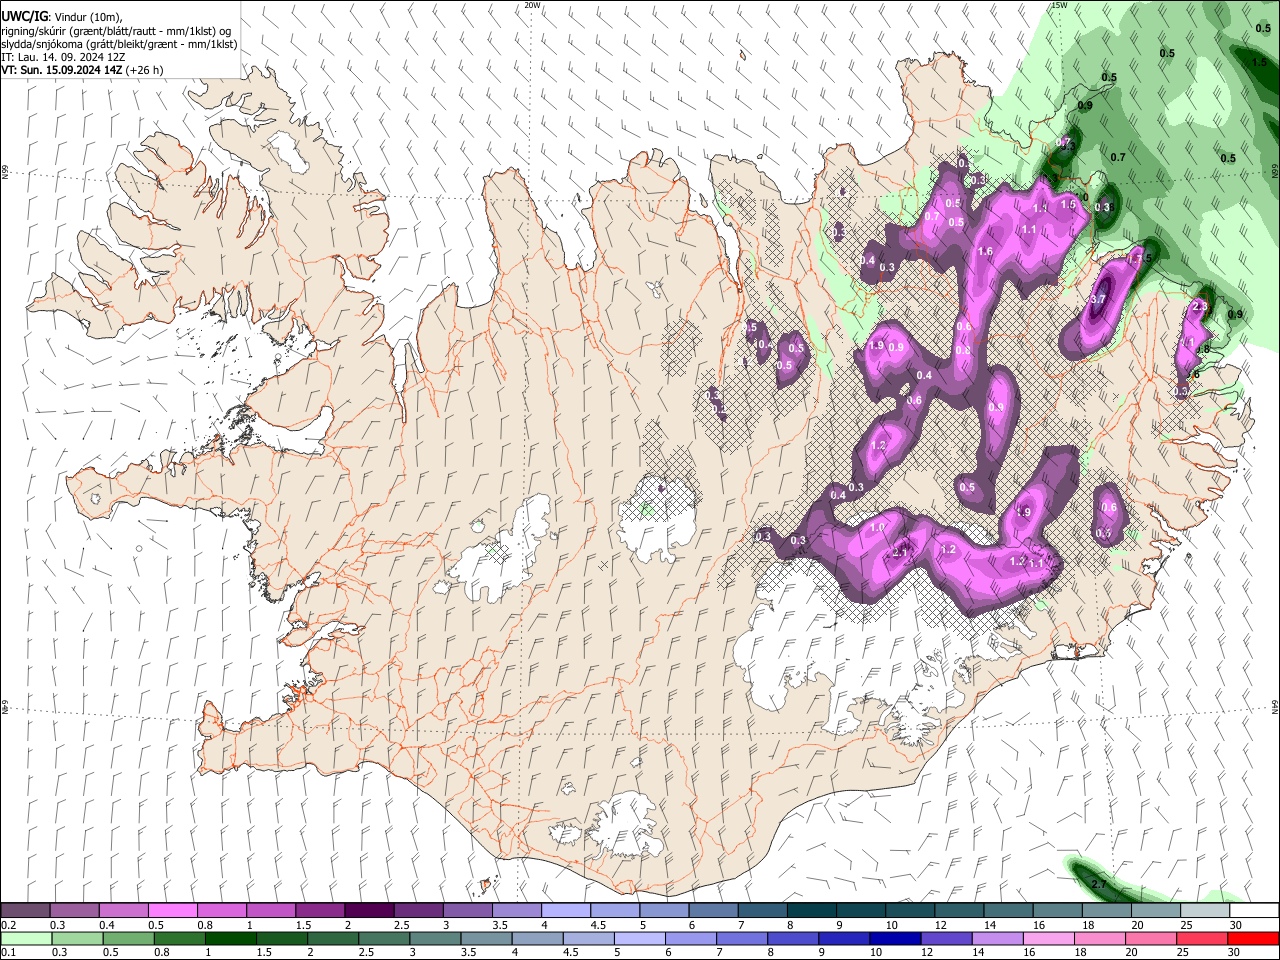1280x960 pixels.
Task: Pick the dark navy 10 swatch on lower scale
Action: tap(896, 938)
